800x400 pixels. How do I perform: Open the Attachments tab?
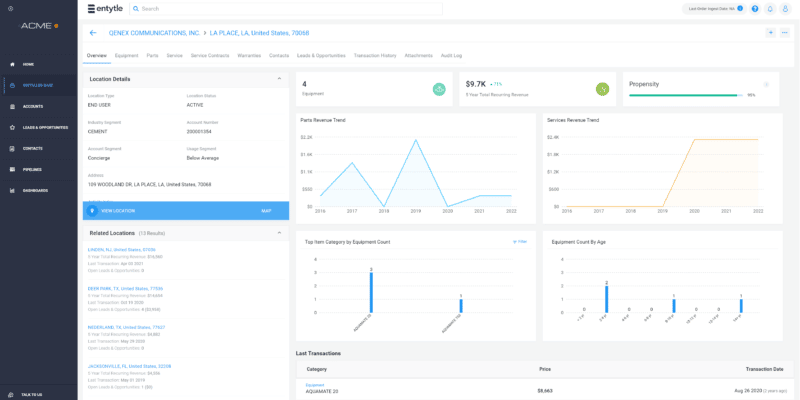tap(418, 56)
